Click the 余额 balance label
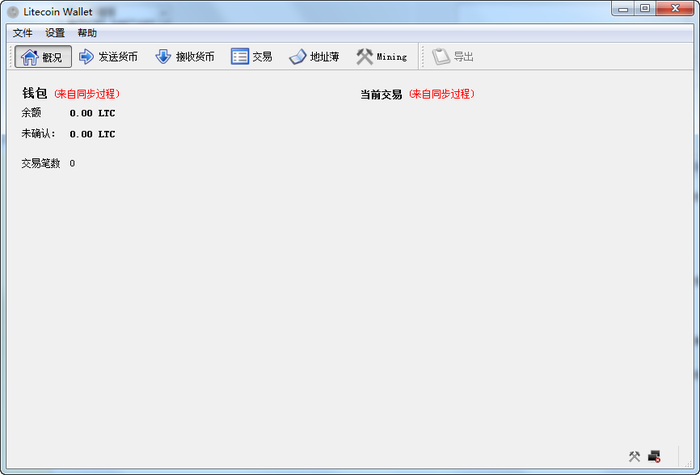Image resolution: width=700 pixels, height=475 pixels. coord(31,113)
